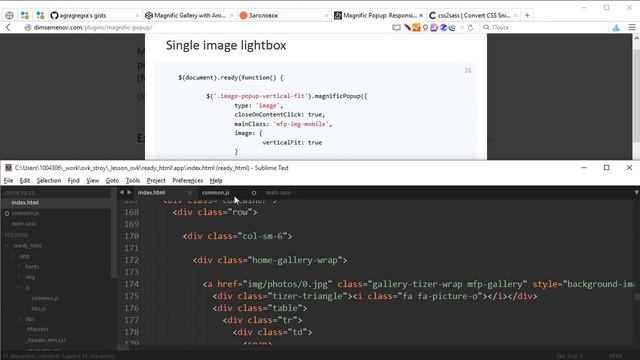Open the Tools menu
640x360 pixels.
tap(133, 180)
